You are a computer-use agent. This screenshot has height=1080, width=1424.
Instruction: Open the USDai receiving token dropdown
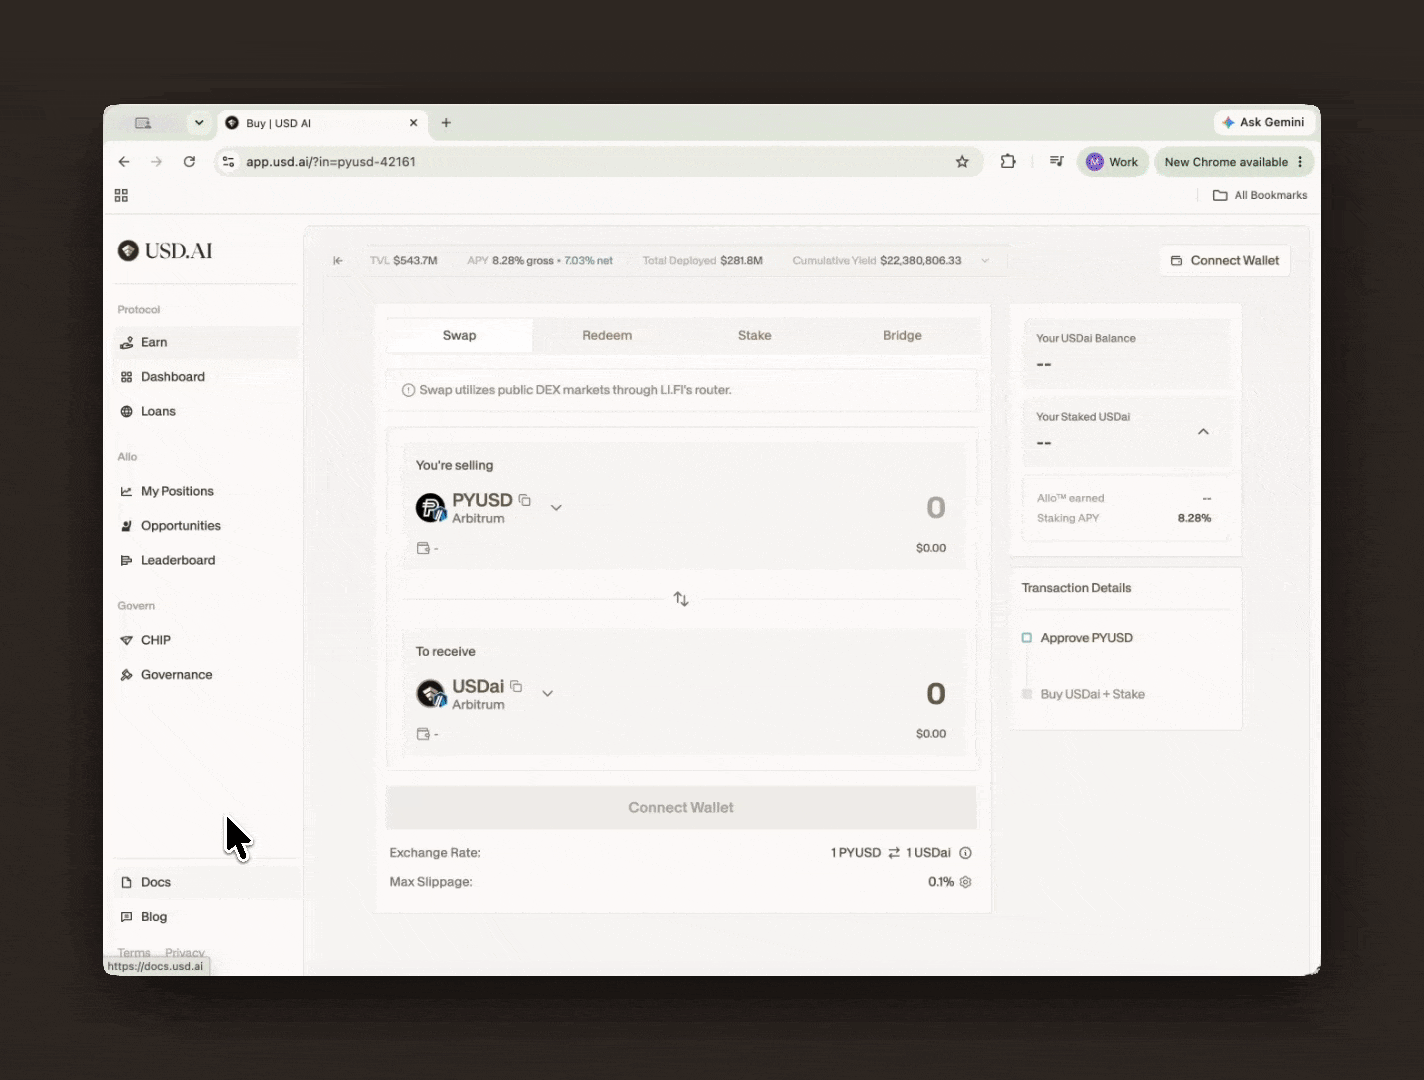tap(547, 694)
